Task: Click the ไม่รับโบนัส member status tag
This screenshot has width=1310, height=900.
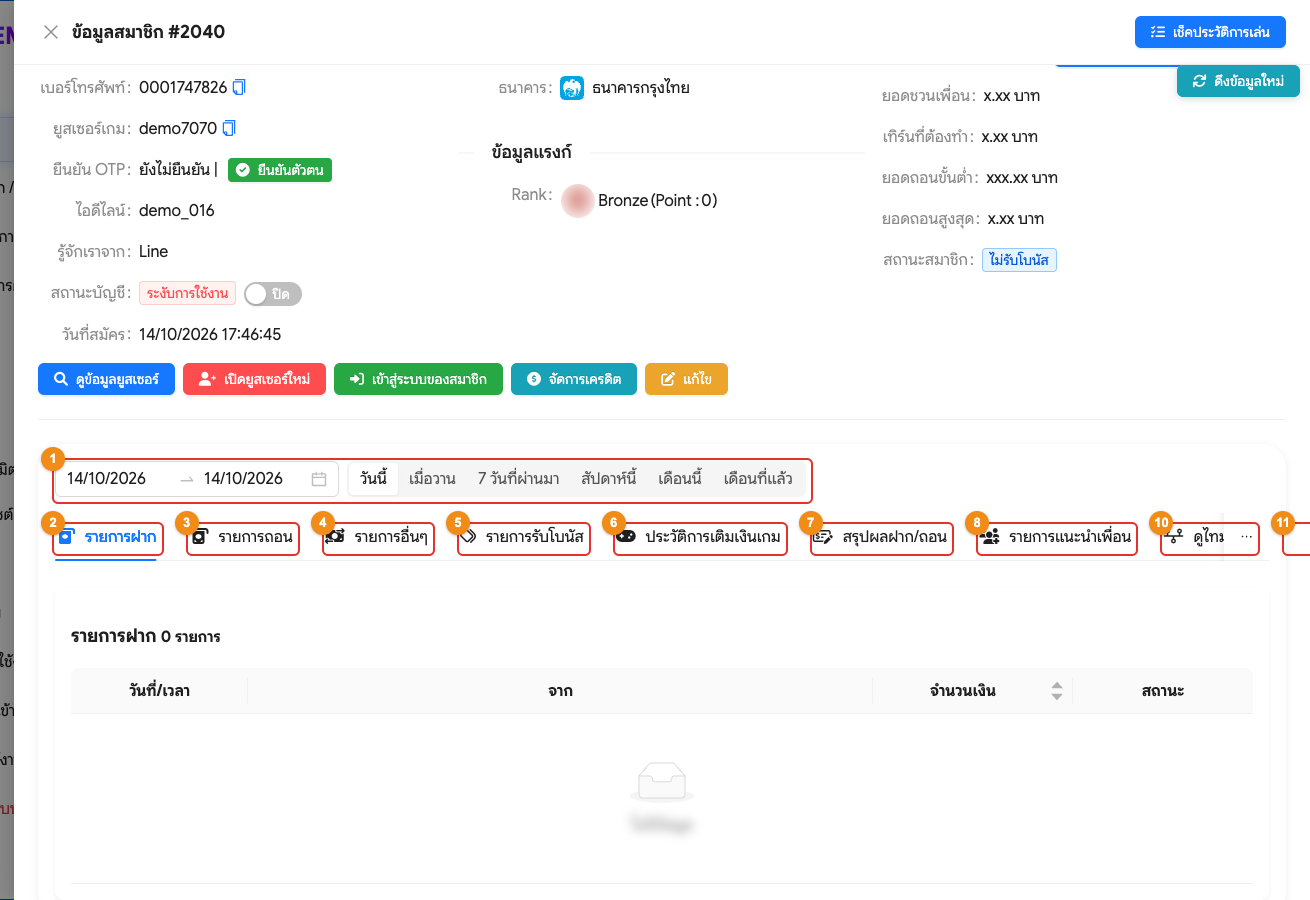Action: pos(1020,260)
